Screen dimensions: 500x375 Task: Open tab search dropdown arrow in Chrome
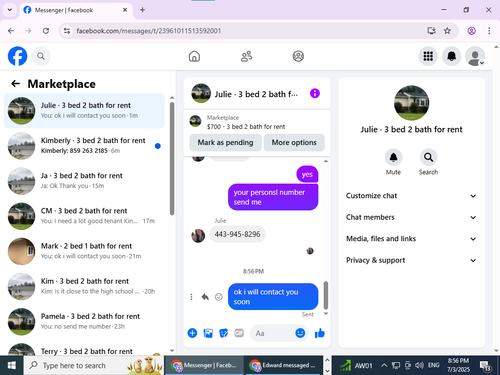[x=10, y=10]
